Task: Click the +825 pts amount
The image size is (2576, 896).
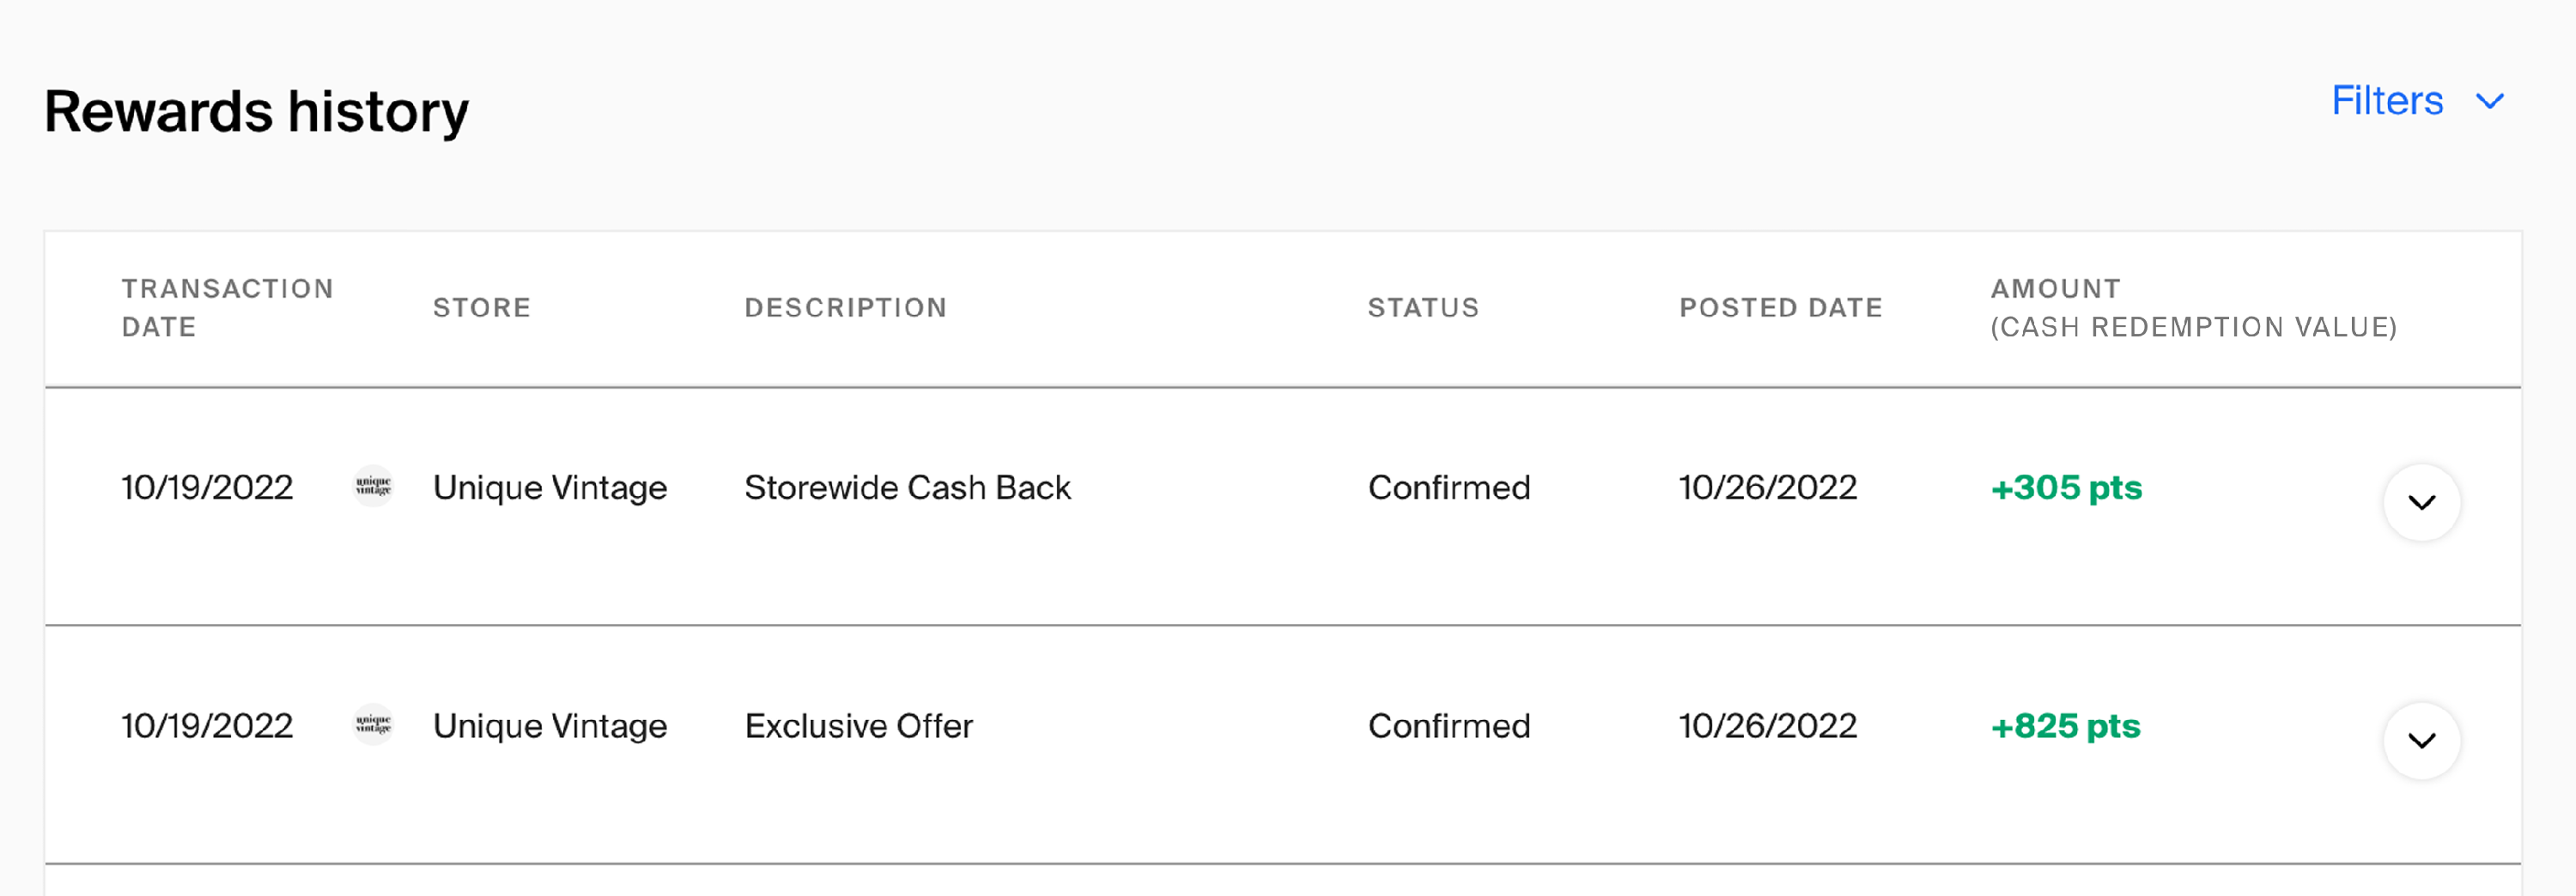Action: tap(2064, 726)
